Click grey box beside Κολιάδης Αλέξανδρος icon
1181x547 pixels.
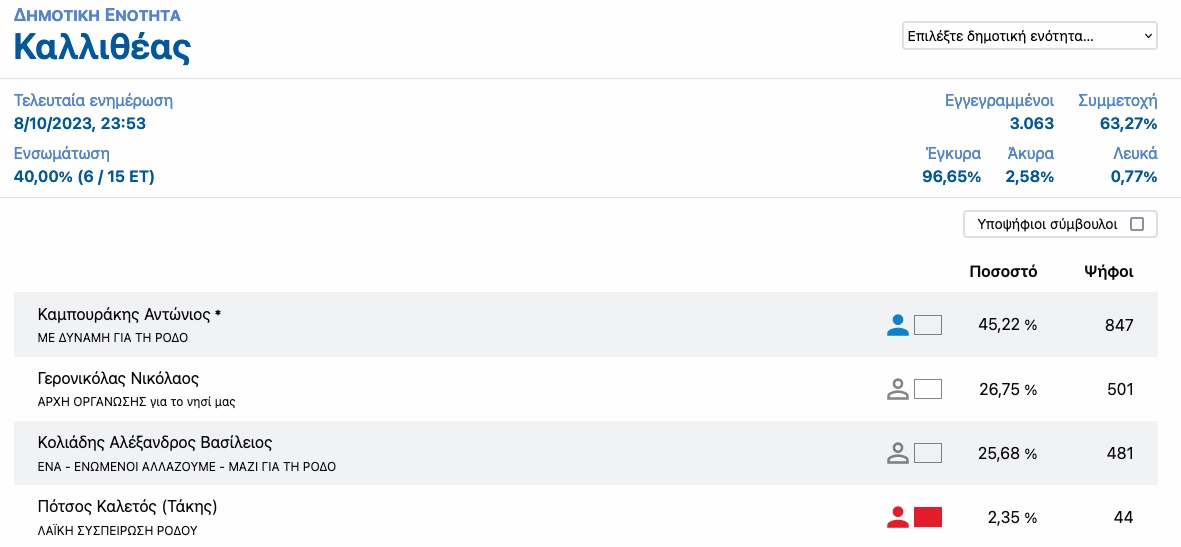[x=928, y=454]
